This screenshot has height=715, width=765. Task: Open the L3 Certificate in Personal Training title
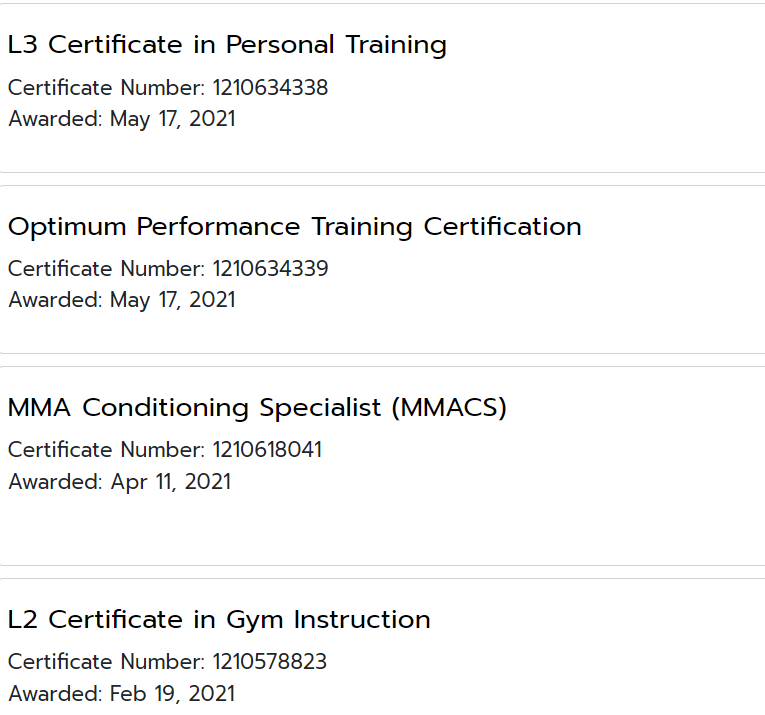click(227, 45)
